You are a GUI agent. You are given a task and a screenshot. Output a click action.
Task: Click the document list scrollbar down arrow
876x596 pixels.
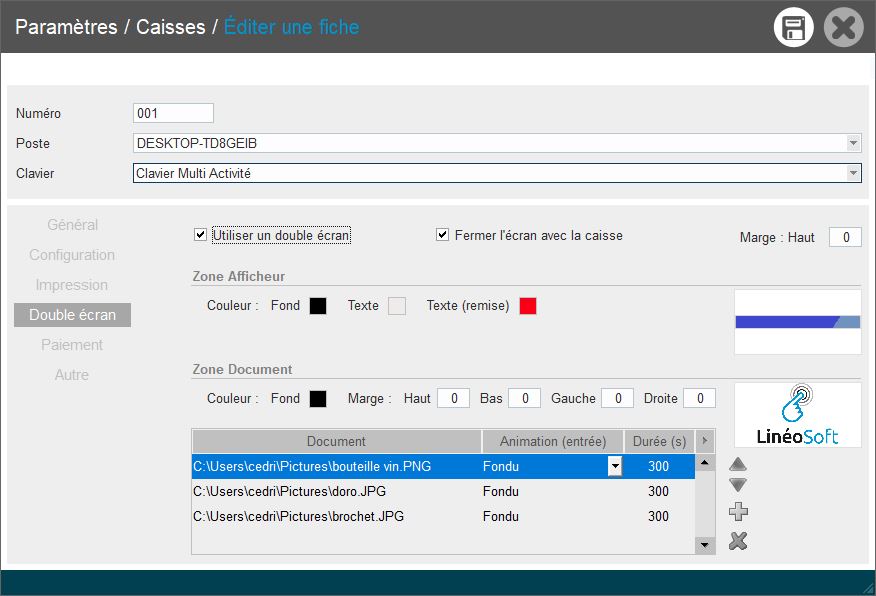(704, 545)
